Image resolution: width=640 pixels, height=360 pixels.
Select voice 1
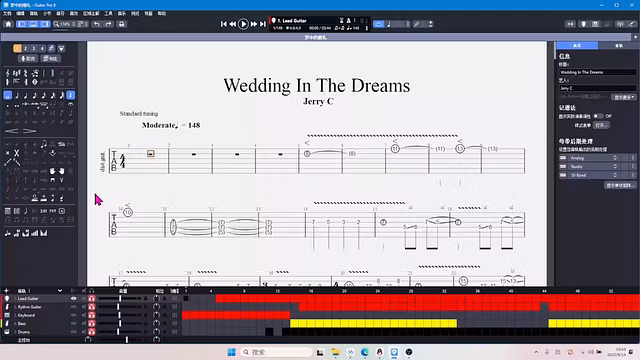[17, 49]
